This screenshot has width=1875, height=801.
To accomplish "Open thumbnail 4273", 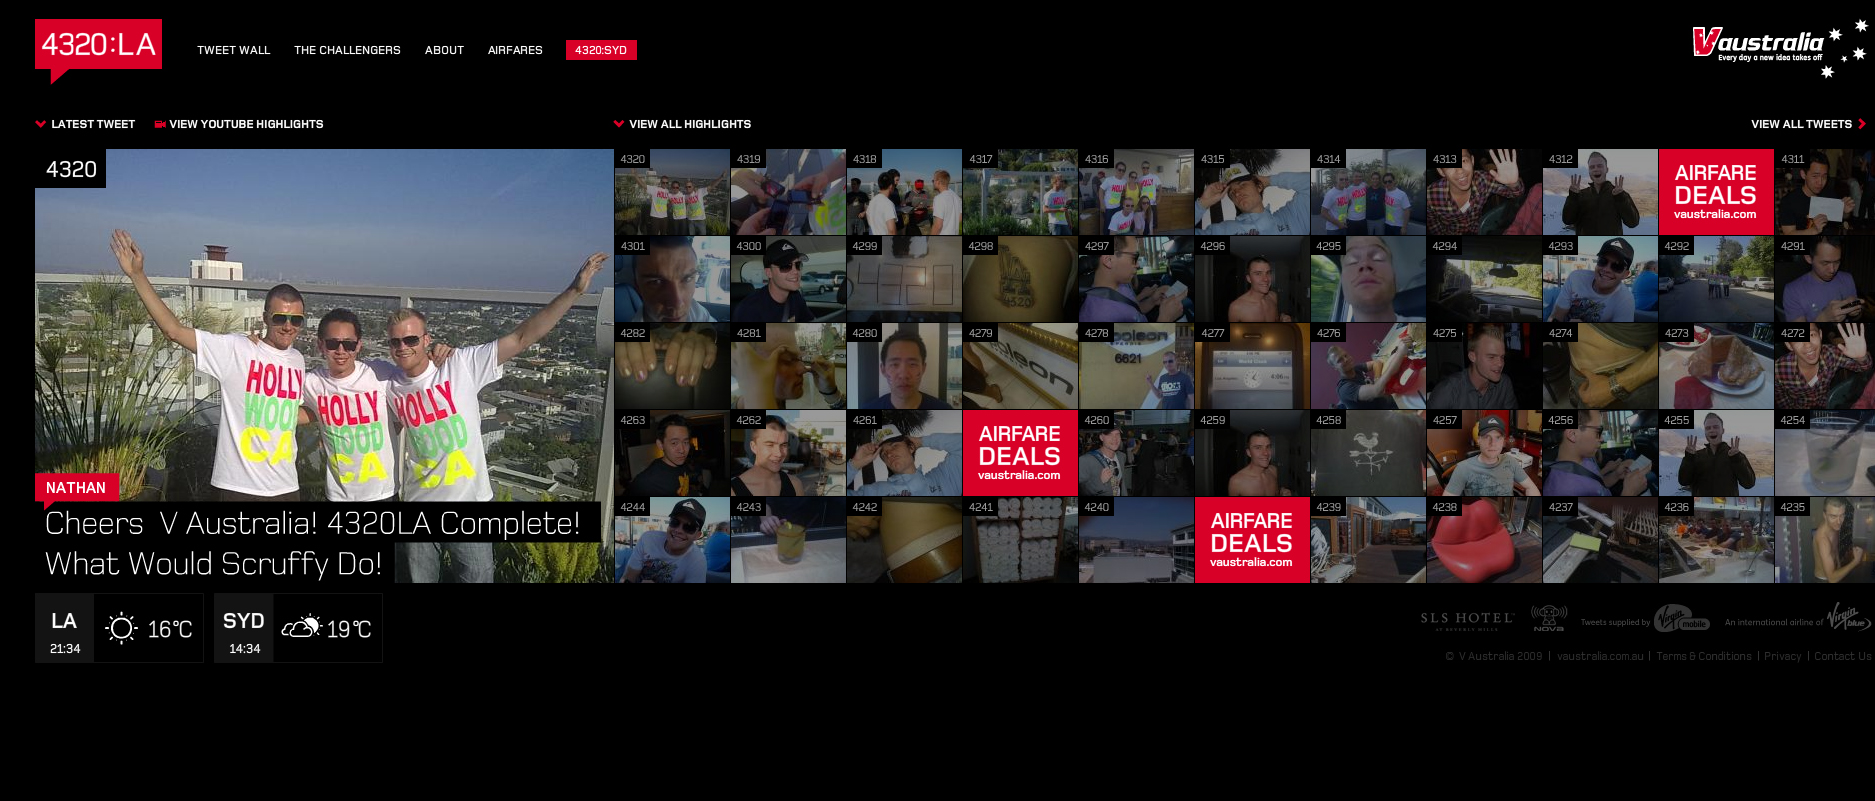I will 1716,366.
